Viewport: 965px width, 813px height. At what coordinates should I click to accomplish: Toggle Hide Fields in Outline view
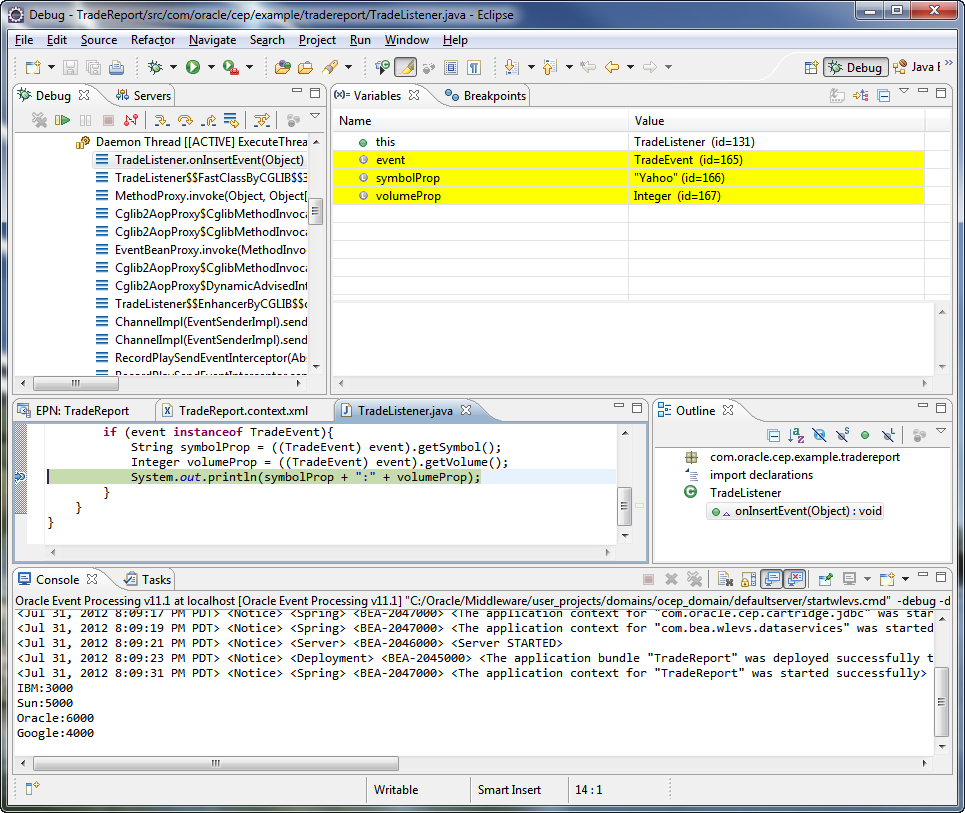pyautogui.click(x=819, y=436)
